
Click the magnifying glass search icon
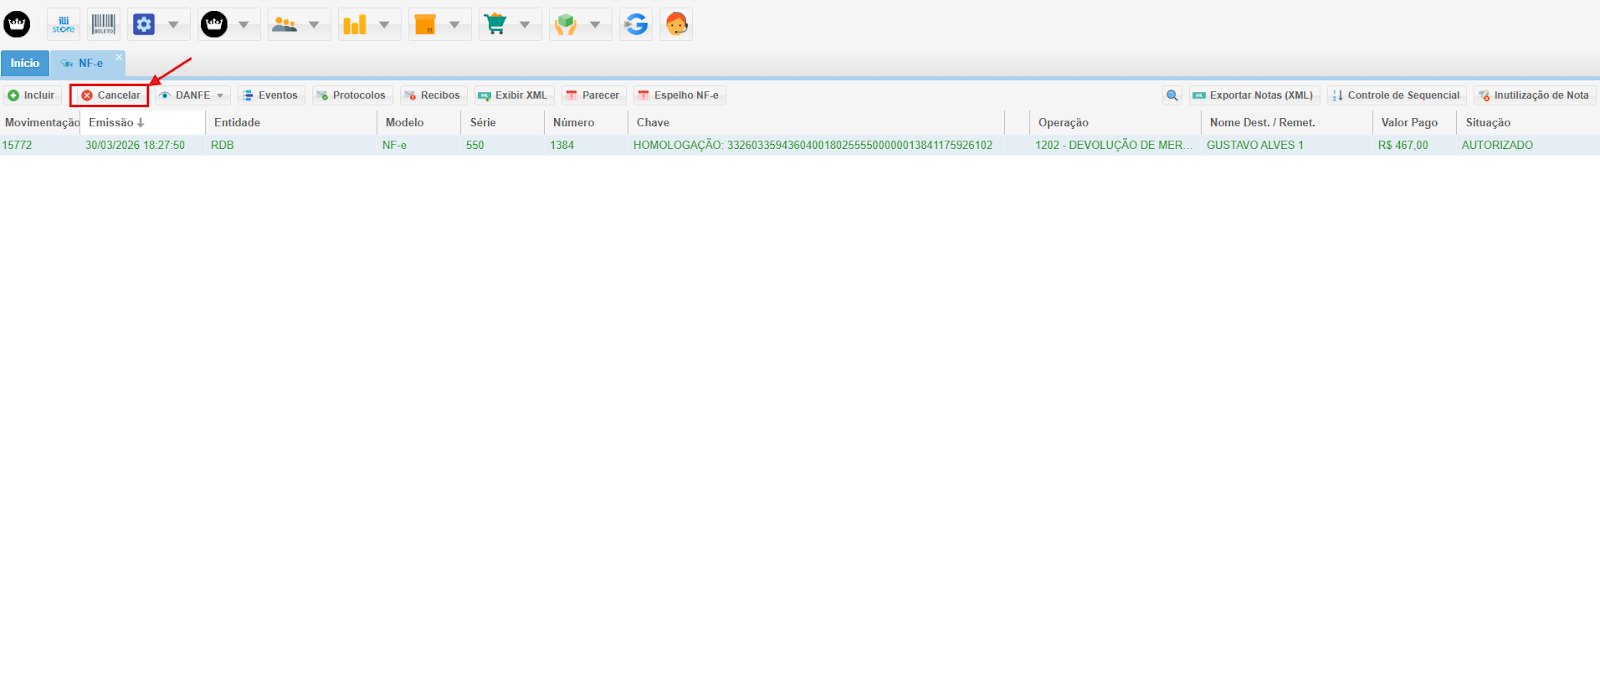1172,95
